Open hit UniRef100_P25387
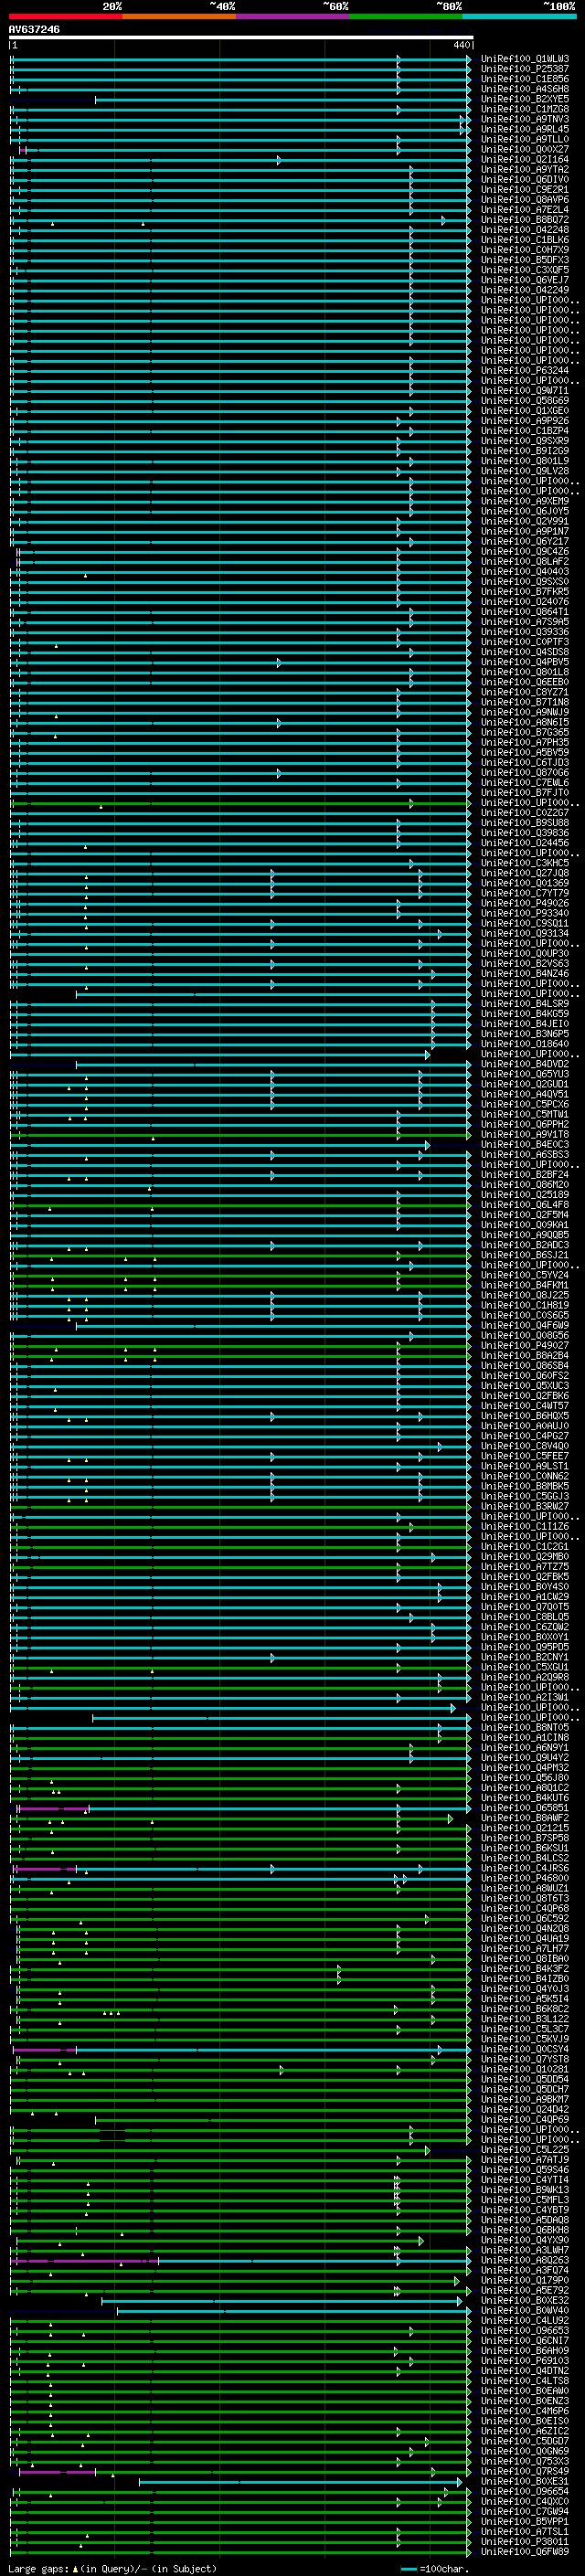Image resolution: width=585 pixels, height=2576 pixels. [x=525, y=69]
